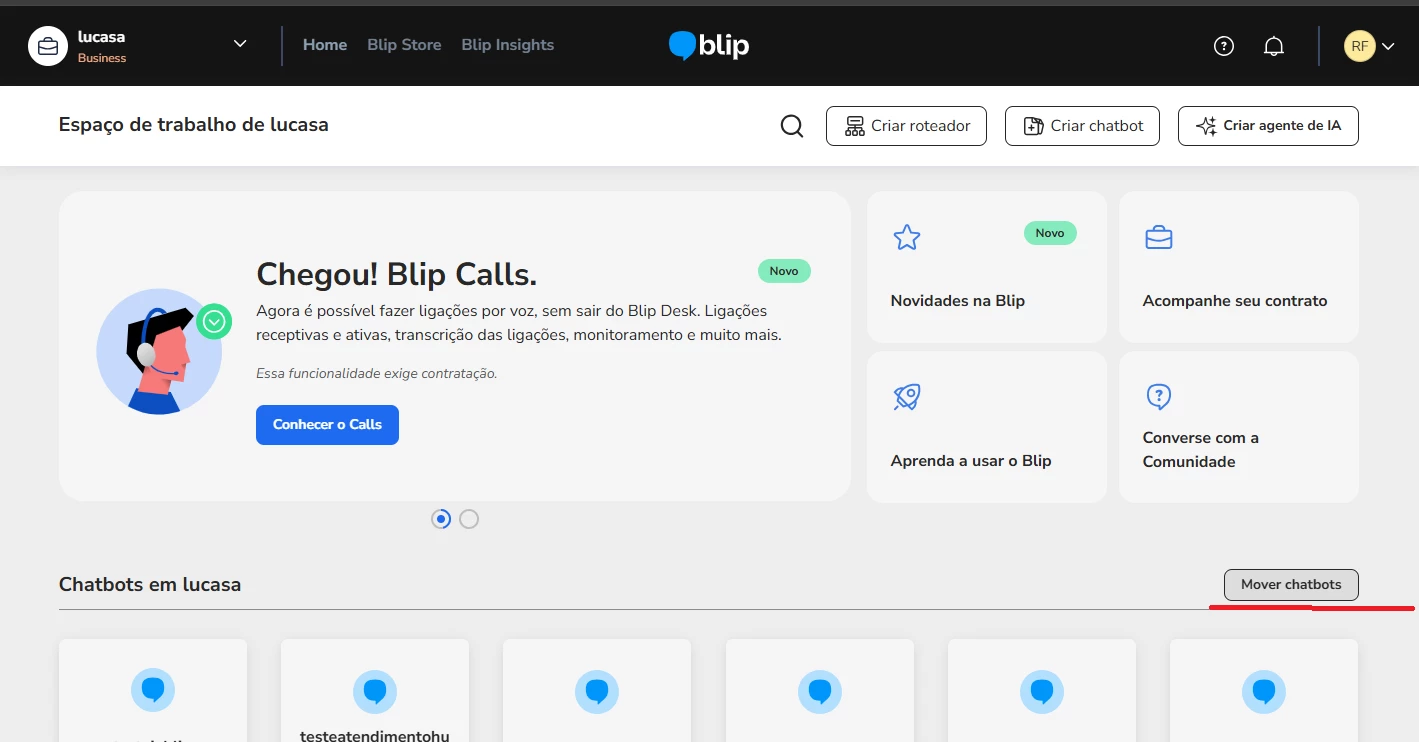Click the Conhecer o Calls button

click(x=327, y=425)
